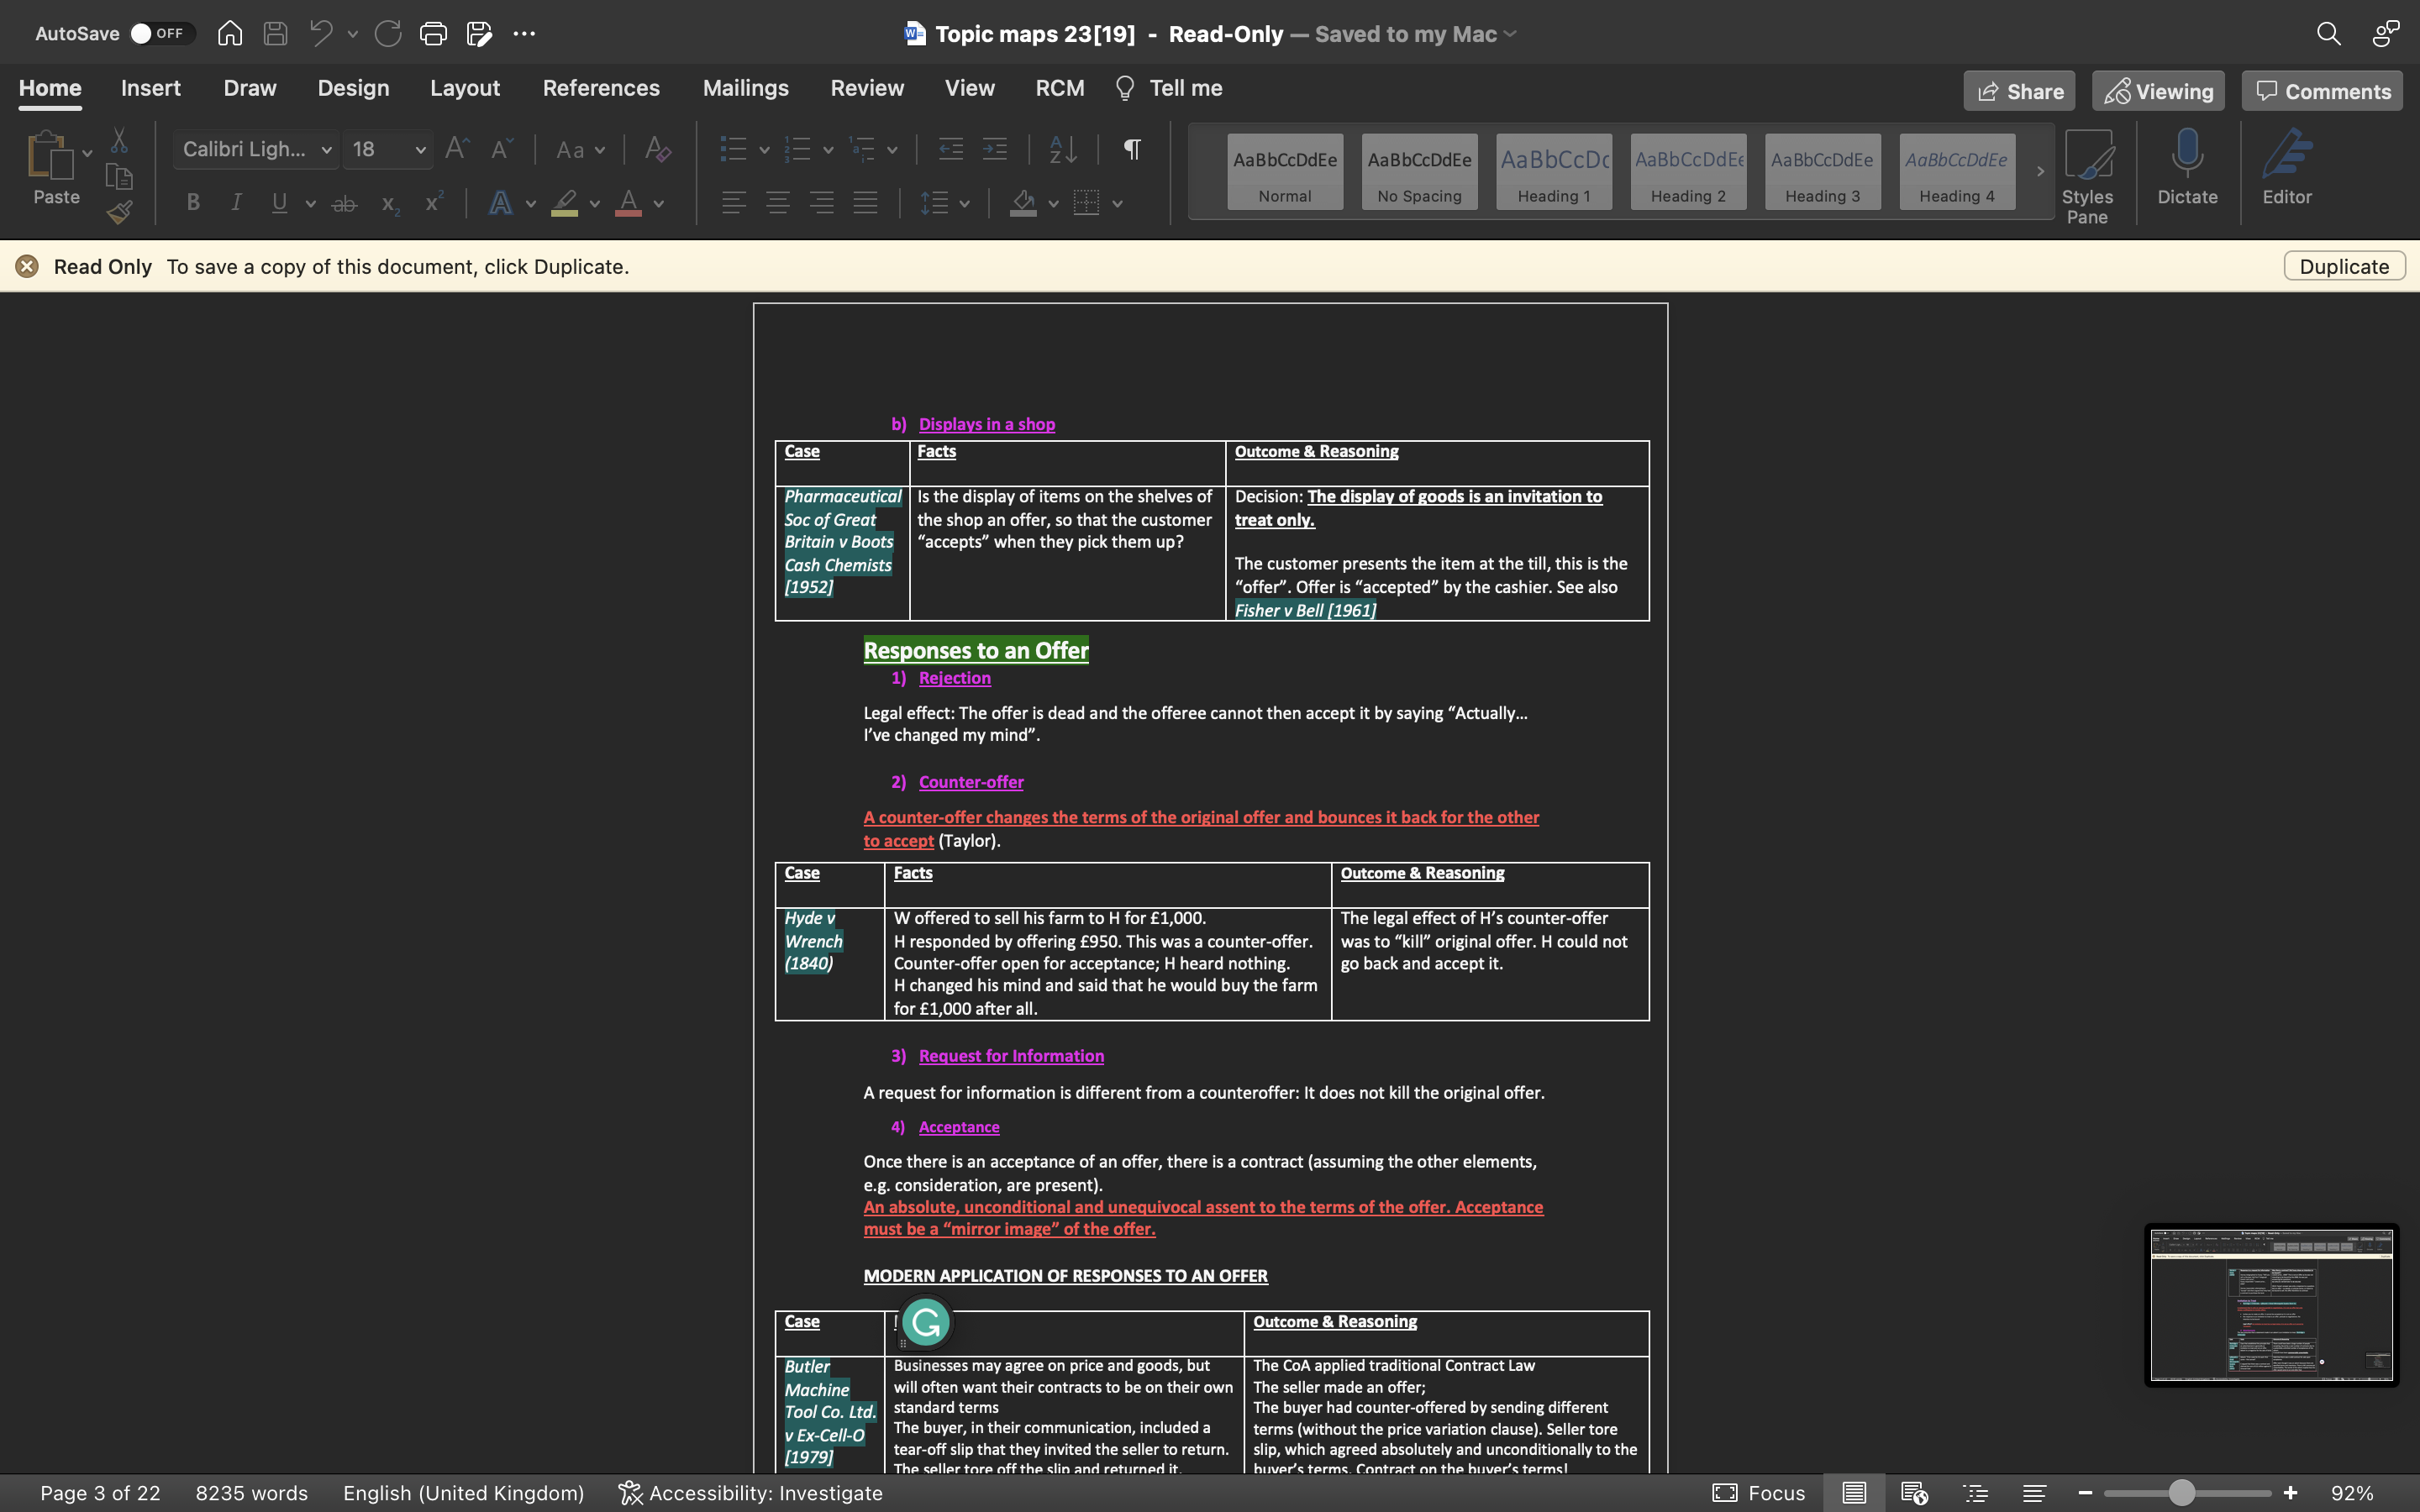Click the Sort A-Z icon
Screen dimensions: 2420x1512
tap(1063, 149)
